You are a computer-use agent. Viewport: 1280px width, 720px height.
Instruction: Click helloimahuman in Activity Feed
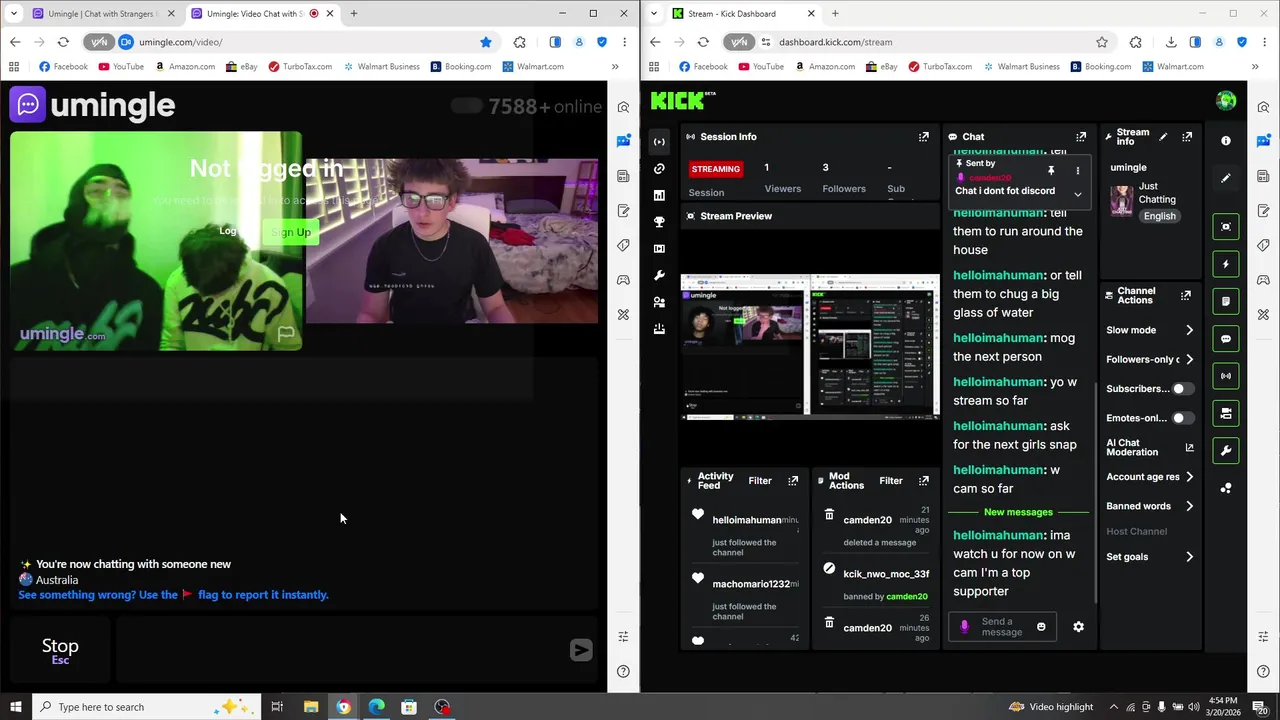coord(747,520)
